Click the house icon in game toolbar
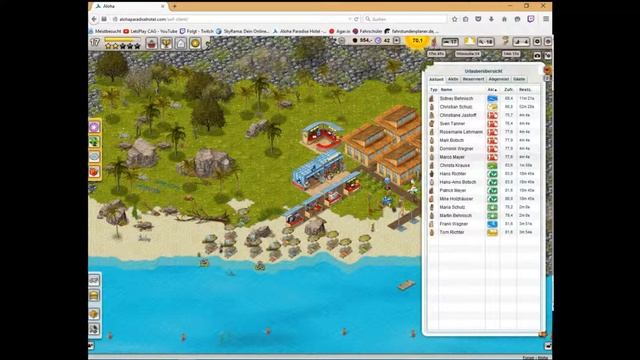This screenshot has width=640, height=360. point(181,43)
